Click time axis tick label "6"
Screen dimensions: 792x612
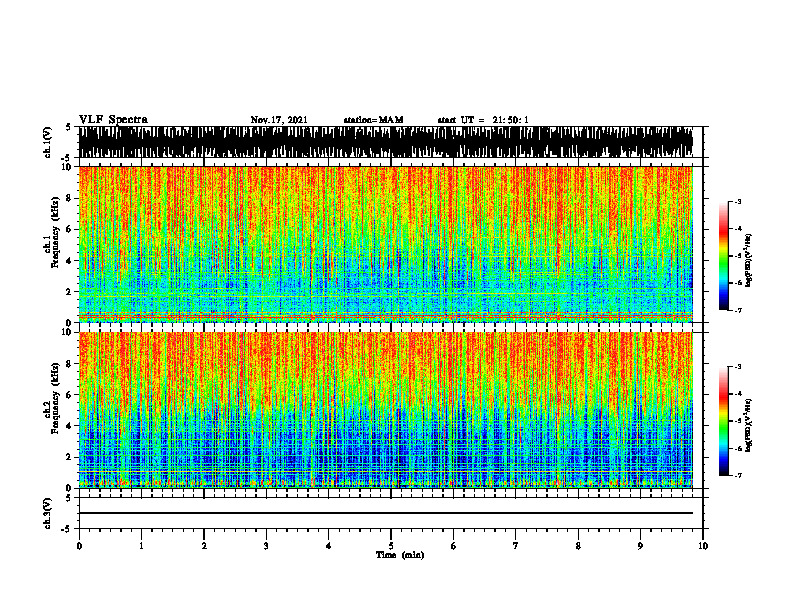(454, 546)
